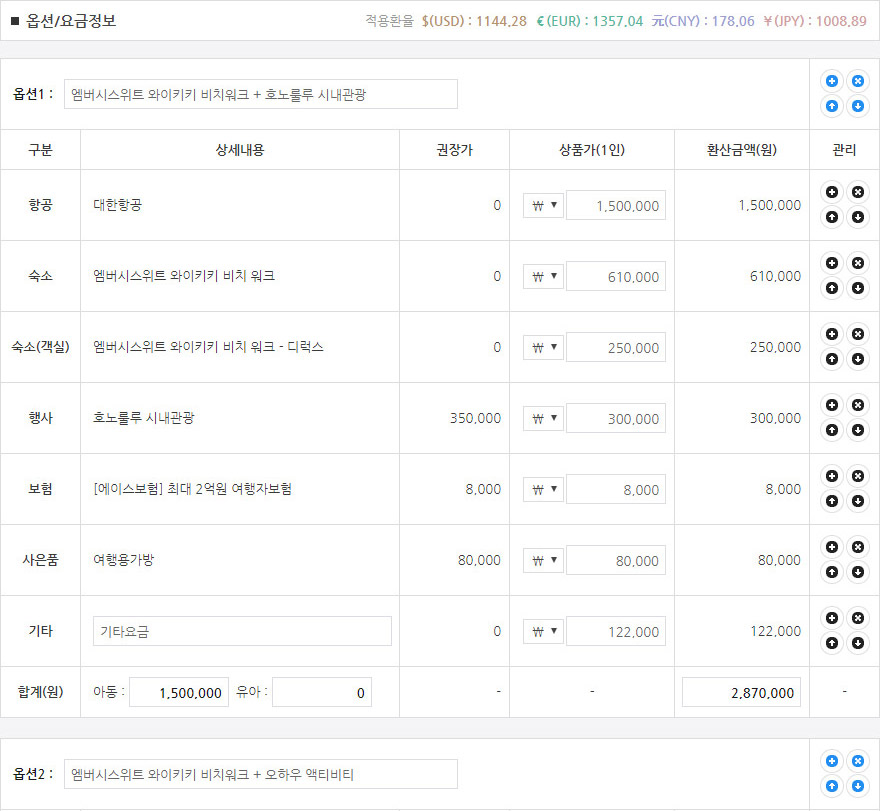Viewport: 880px width, 811px height.
Task: Edit the 기타 price field 122,000
Action: coord(616,631)
